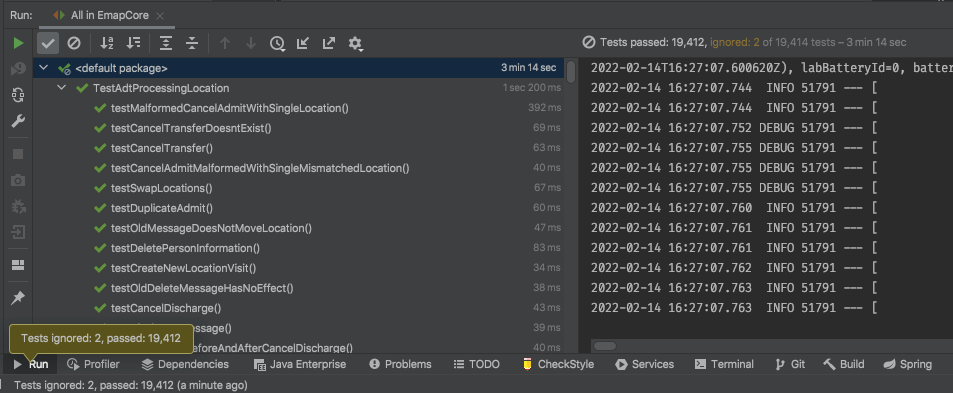Open the Restore Layout icon
953x393 pixels.
18,265
